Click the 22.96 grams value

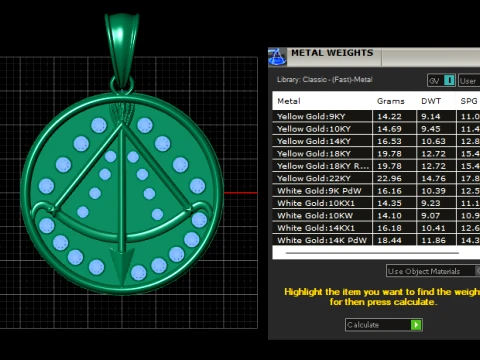[x=389, y=178]
